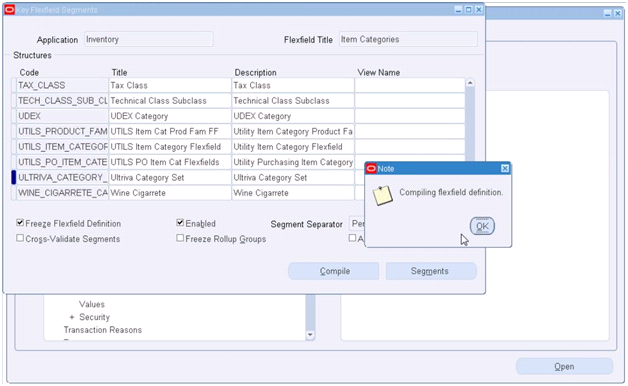Minimize the background Navigator window

coord(608,14)
